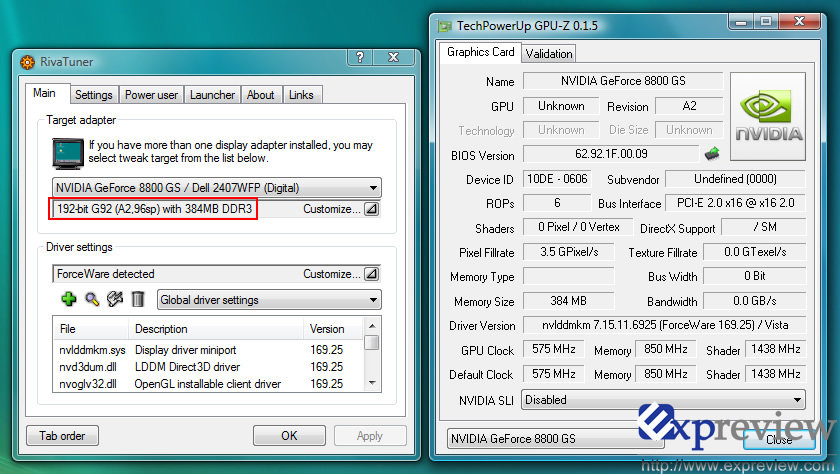The width and height of the screenshot is (840, 474).
Task: Click the Bus Interface field PCI-E 2.0 x16
Action: tap(735, 203)
